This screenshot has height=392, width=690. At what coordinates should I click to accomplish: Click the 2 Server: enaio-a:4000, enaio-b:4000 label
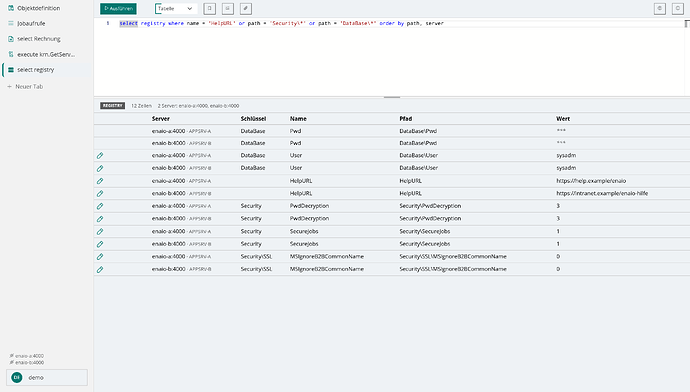point(198,106)
